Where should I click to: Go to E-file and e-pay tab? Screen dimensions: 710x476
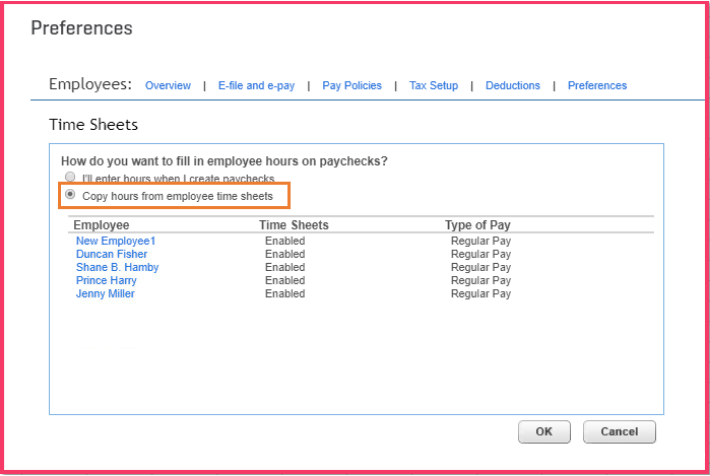pos(256,86)
